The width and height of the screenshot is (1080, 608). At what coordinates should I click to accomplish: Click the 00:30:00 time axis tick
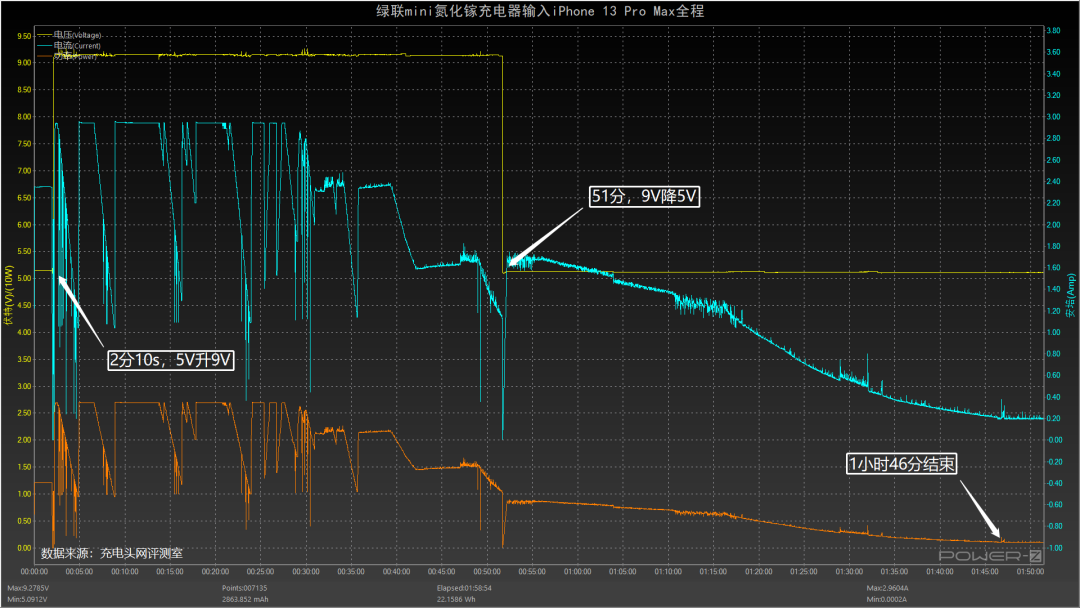pos(306,572)
